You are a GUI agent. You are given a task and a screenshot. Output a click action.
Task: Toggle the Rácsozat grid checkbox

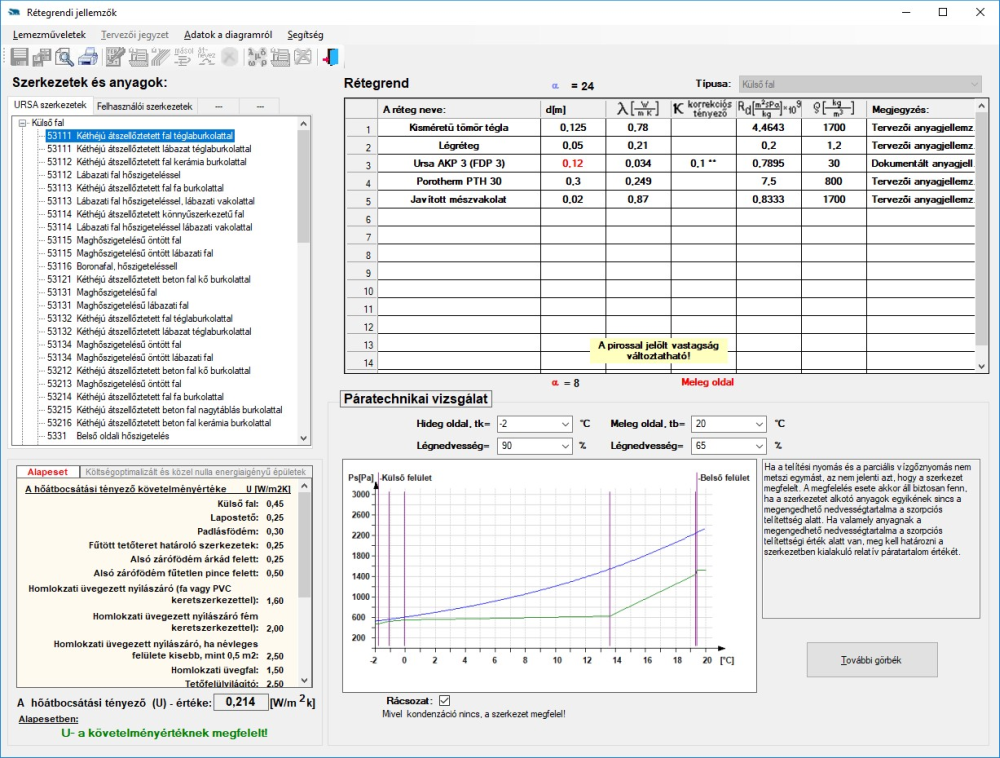coord(445,701)
